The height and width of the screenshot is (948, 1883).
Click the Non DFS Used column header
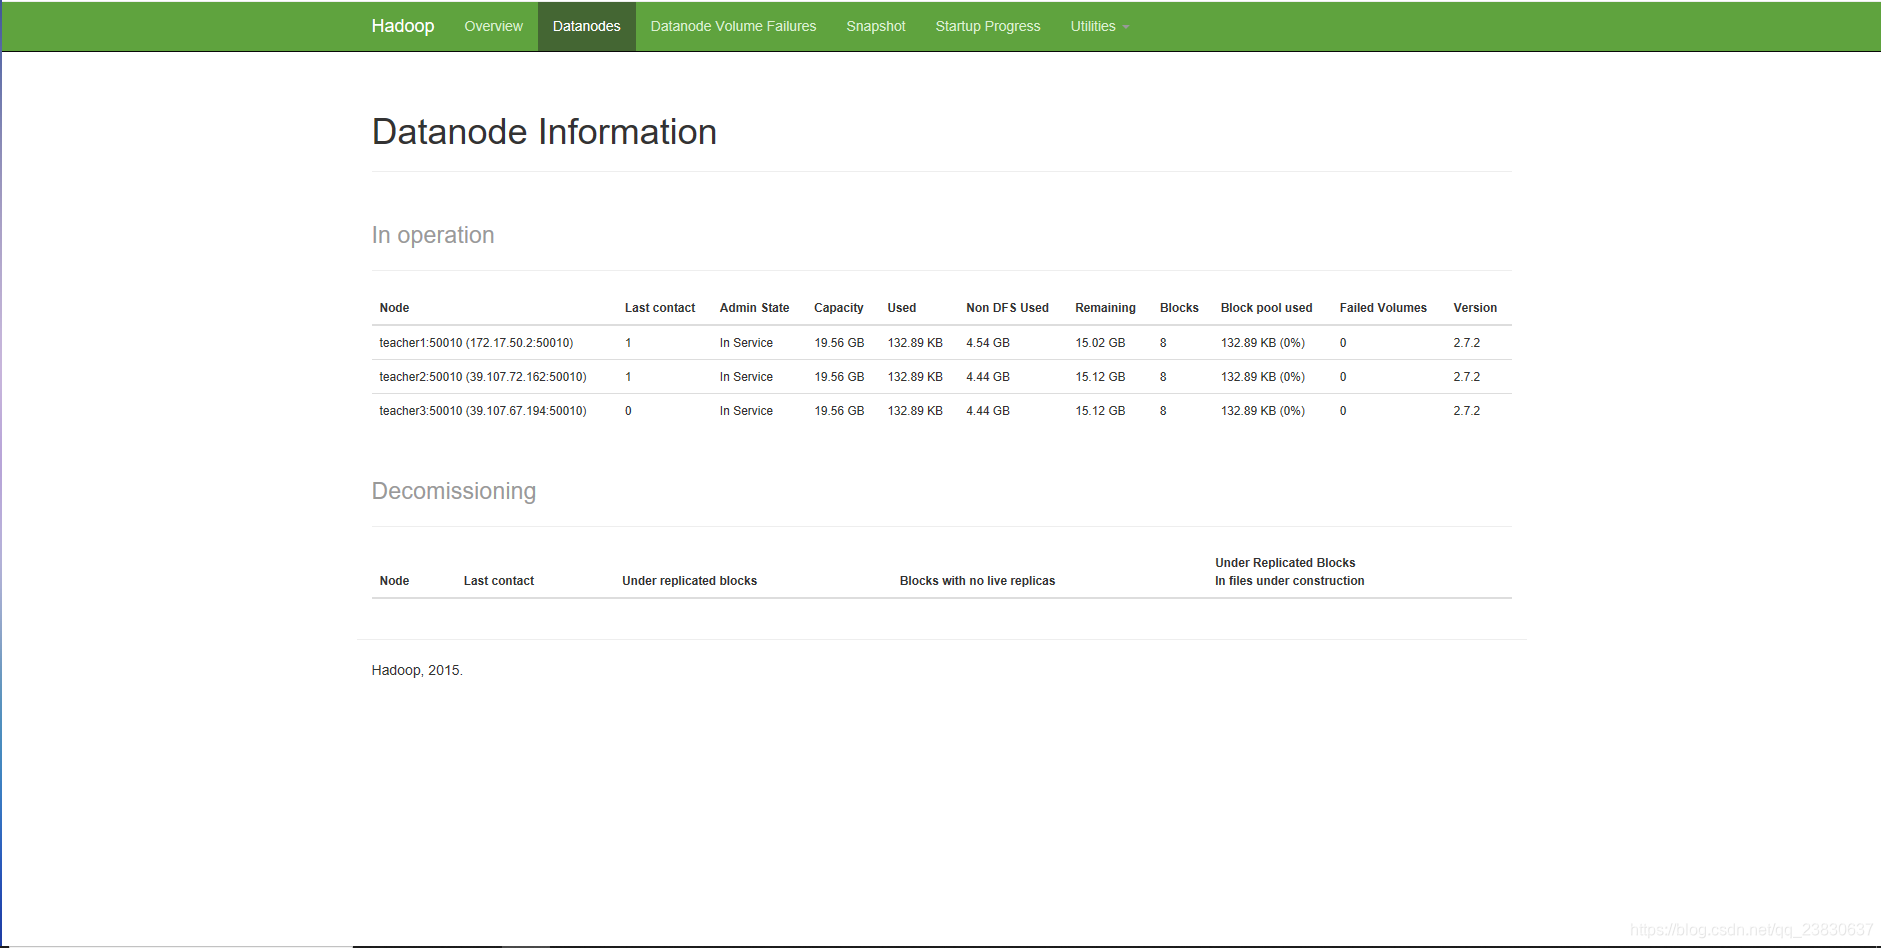coord(1007,308)
